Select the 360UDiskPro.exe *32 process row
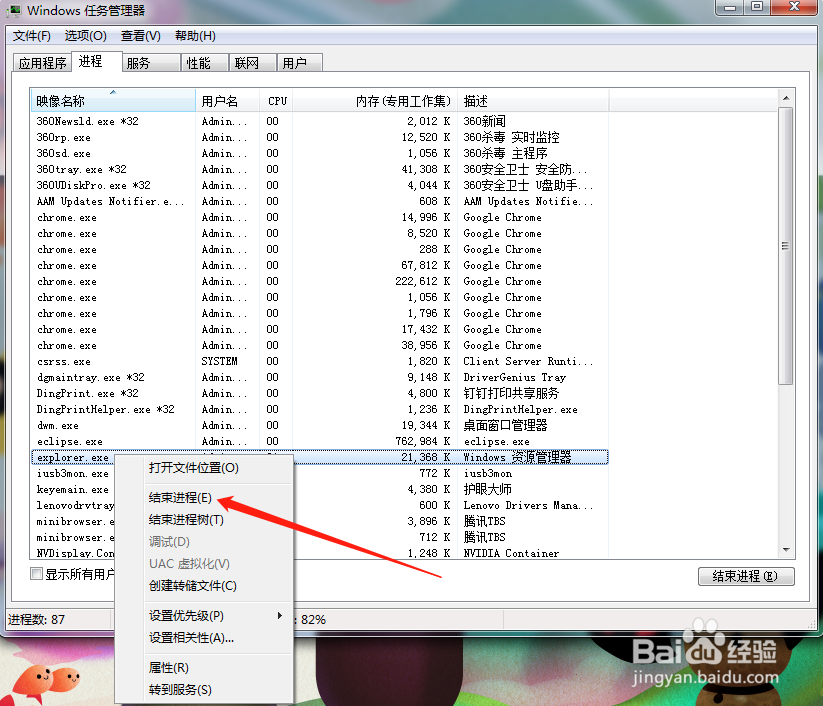Viewport: 823px width, 706px height. [320, 185]
